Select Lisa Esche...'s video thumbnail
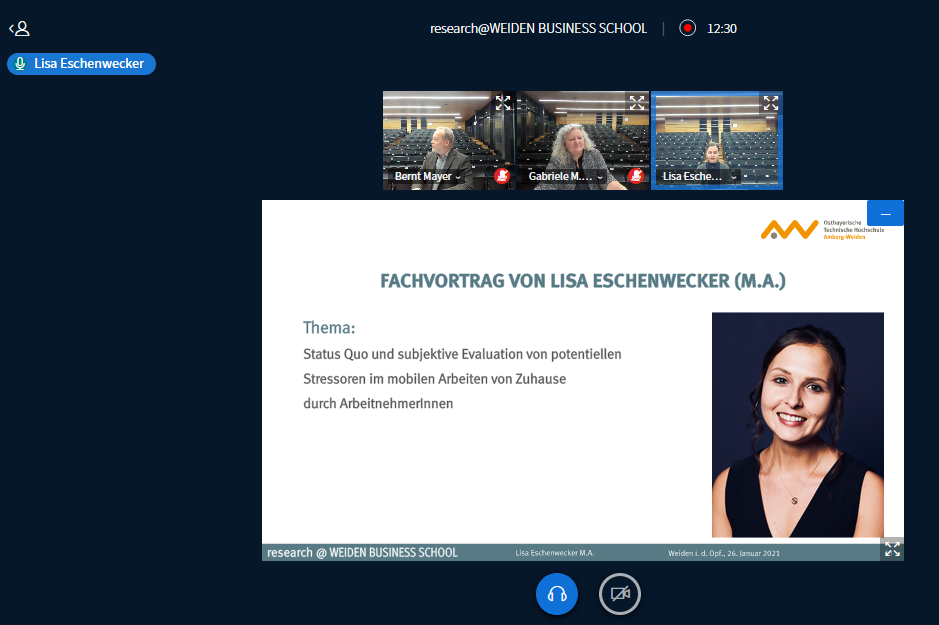 click(717, 140)
